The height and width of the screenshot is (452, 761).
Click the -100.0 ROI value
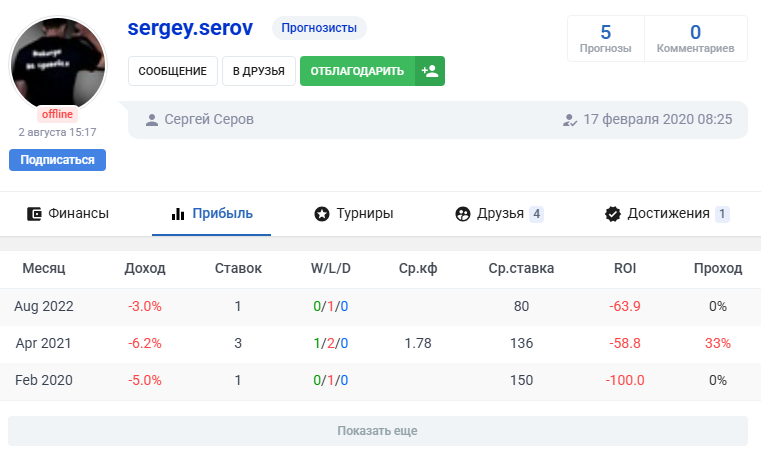[625, 380]
